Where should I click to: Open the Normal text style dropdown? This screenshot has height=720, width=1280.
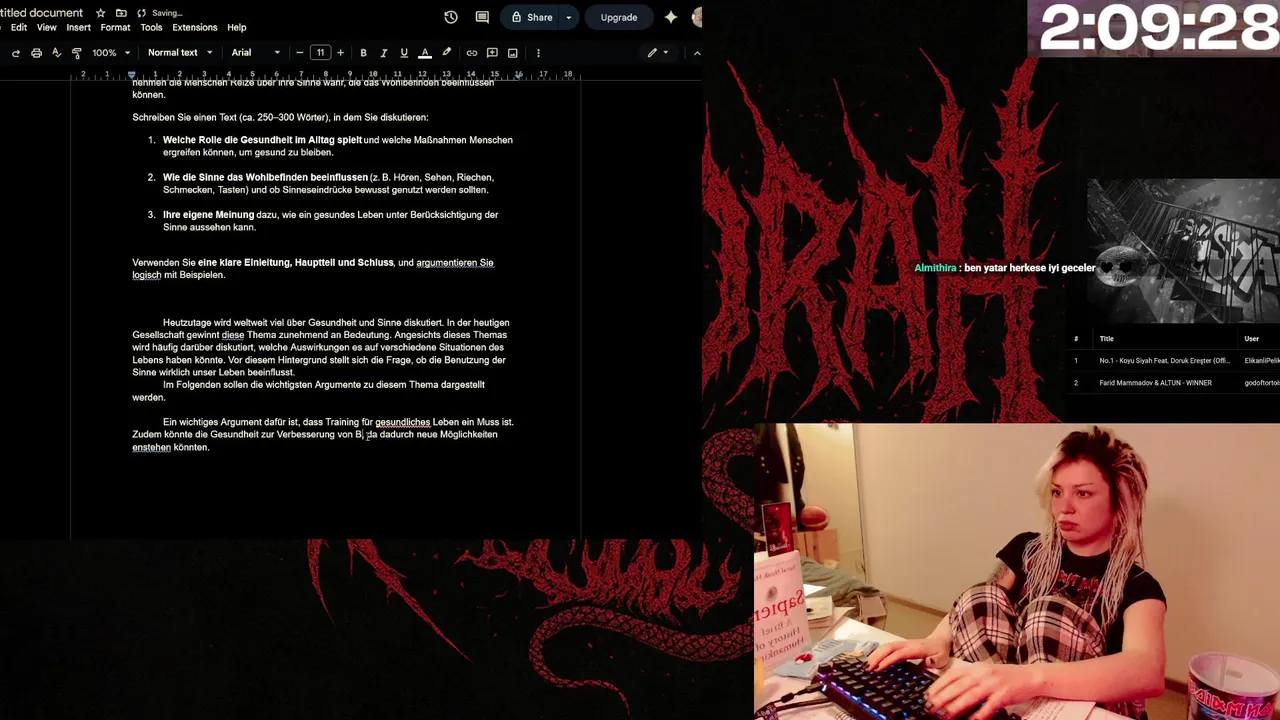point(180,53)
